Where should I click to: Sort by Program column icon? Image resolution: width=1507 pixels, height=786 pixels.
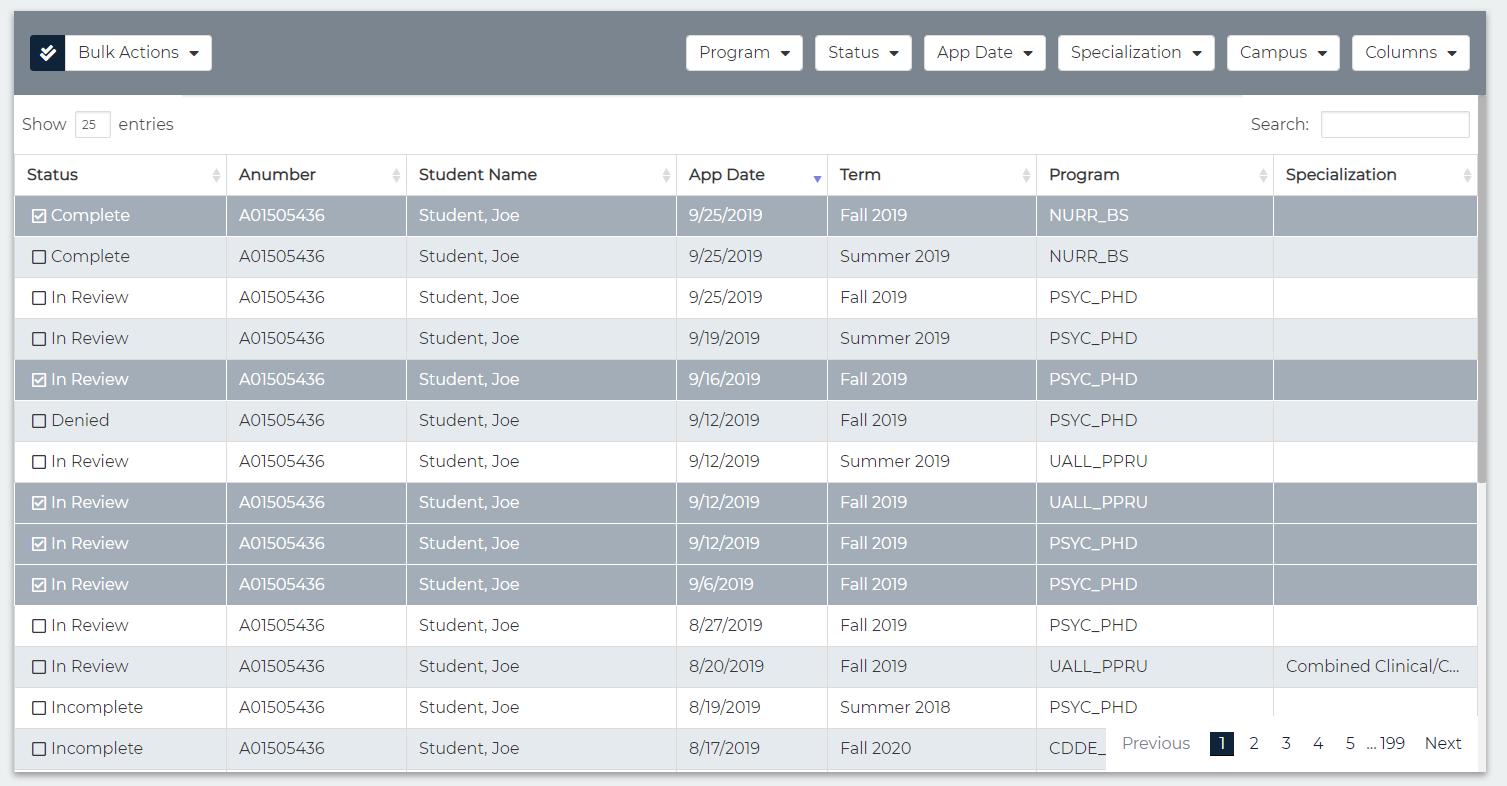[1263, 176]
